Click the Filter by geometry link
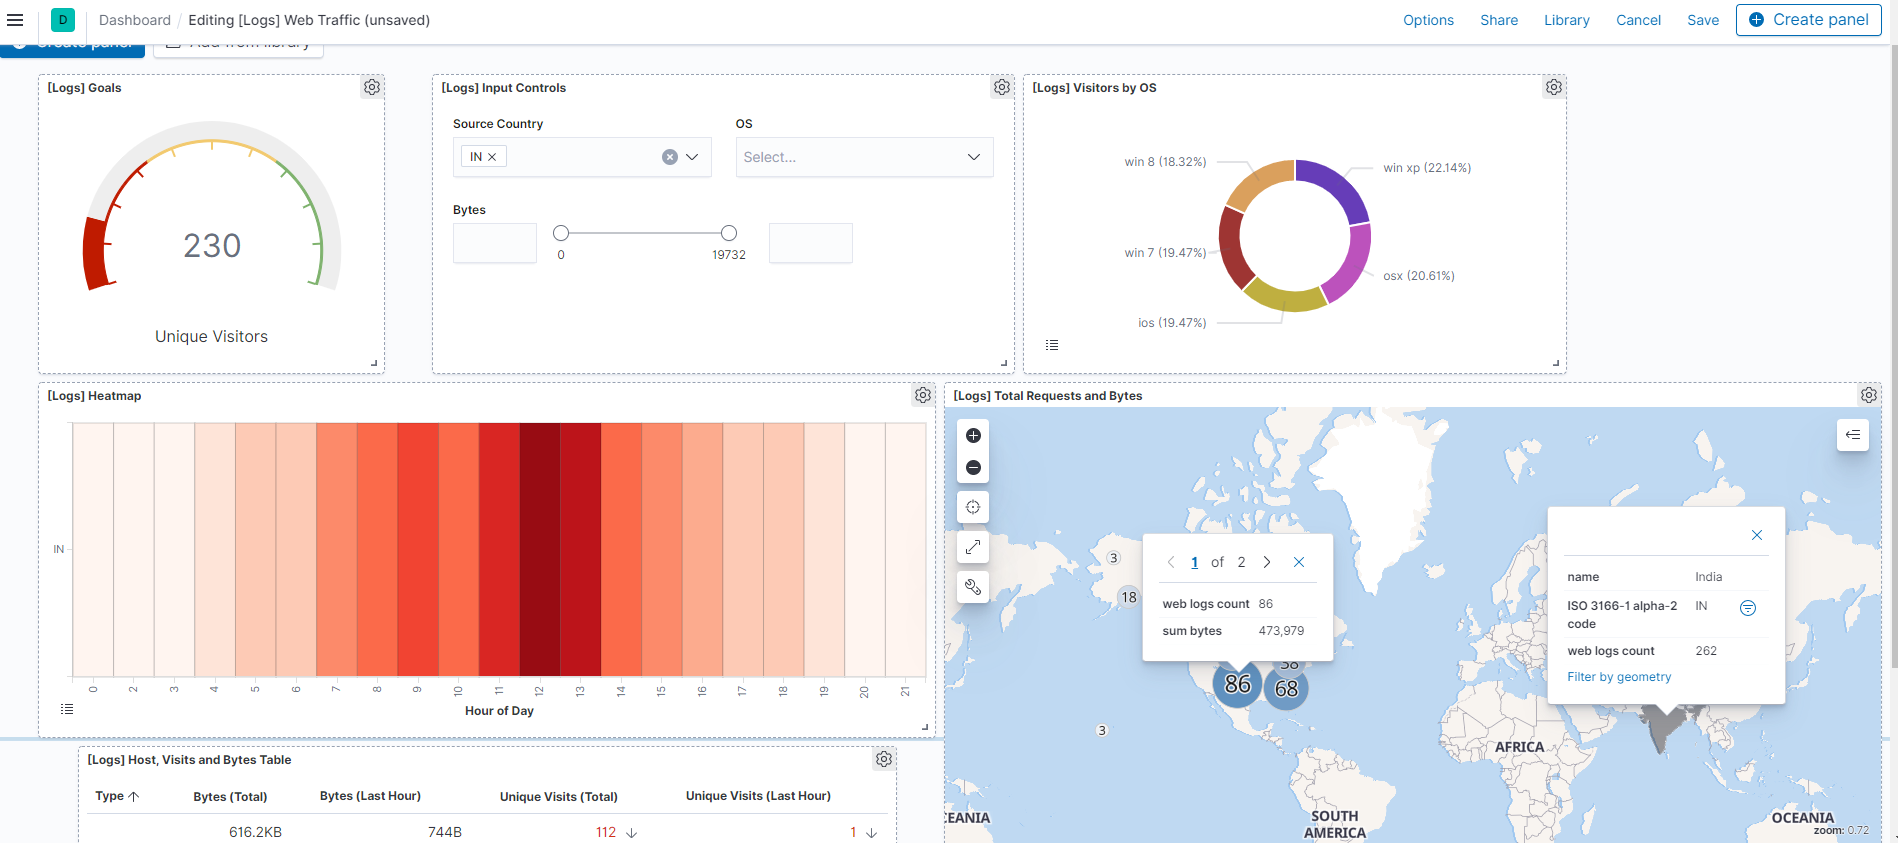The image size is (1898, 843). (x=1618, y=677)
